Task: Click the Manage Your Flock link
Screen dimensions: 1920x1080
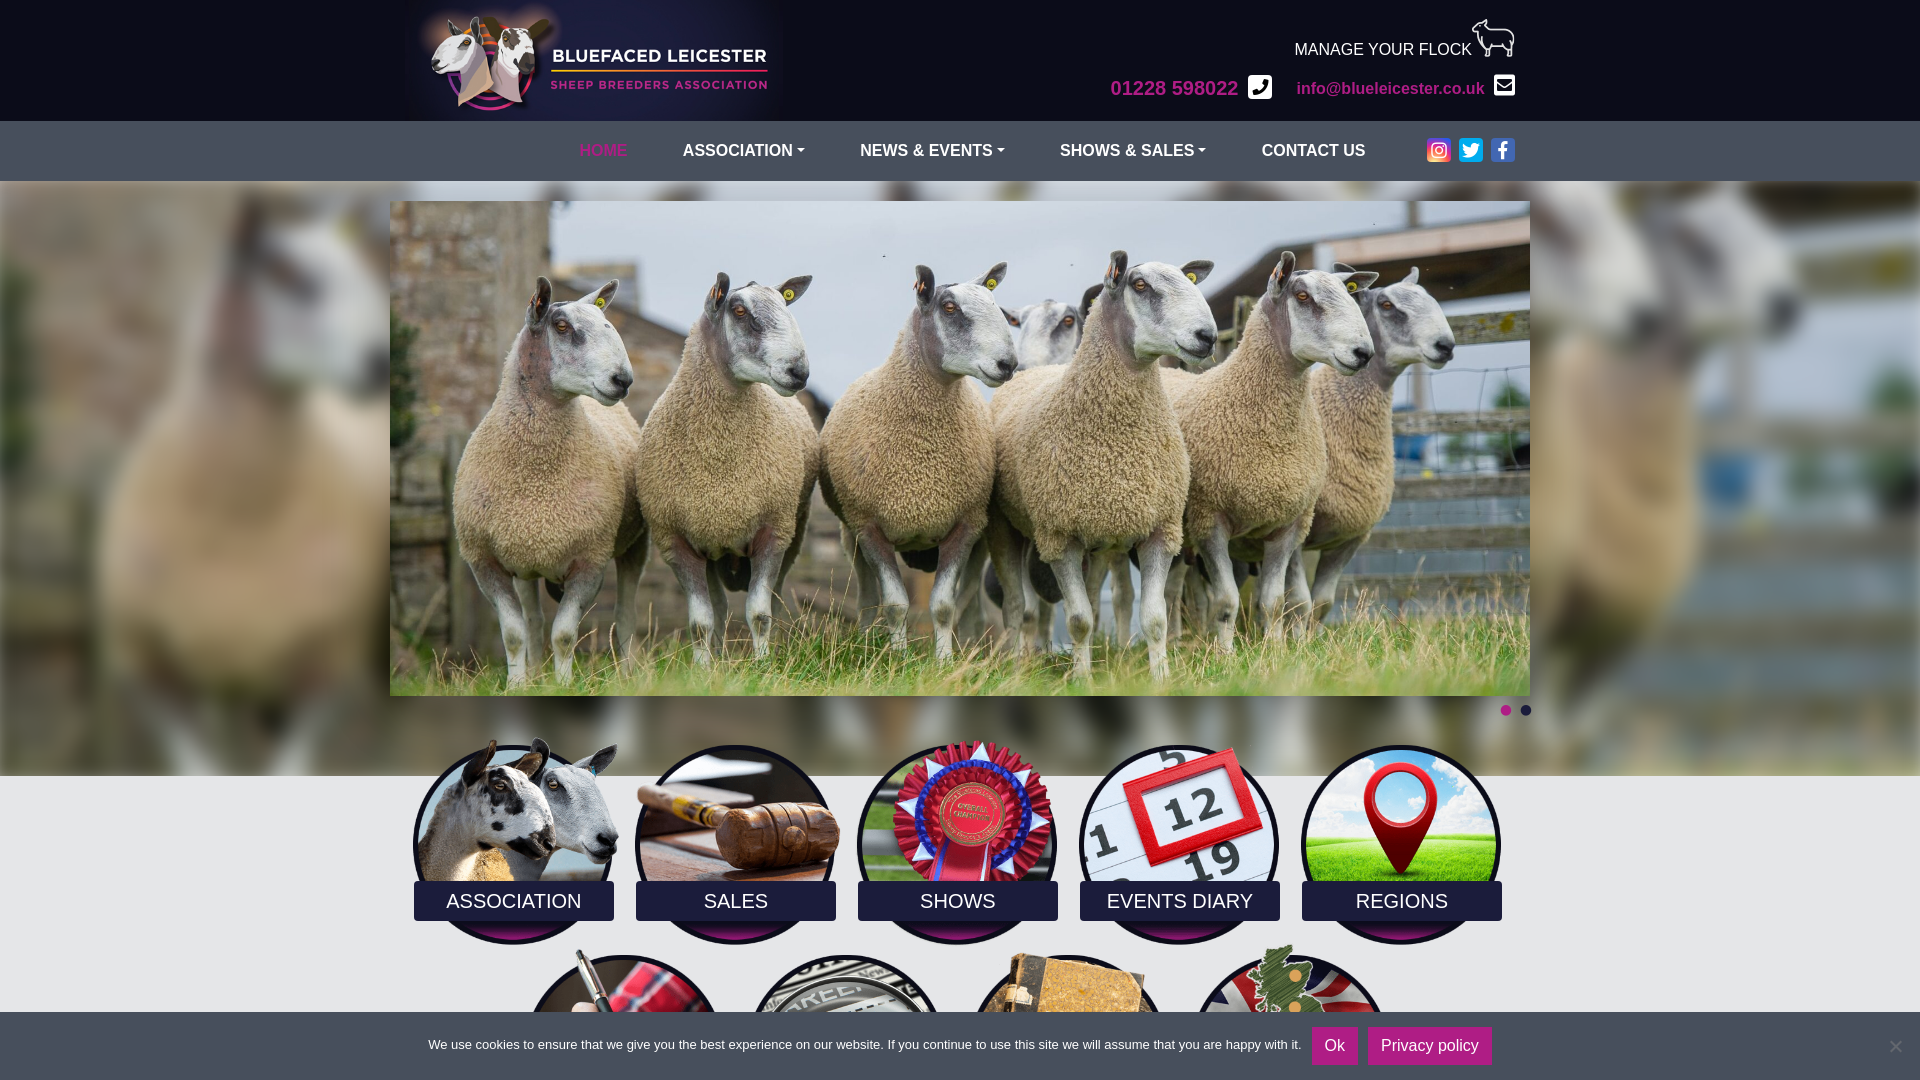Action: (1383, 49)
